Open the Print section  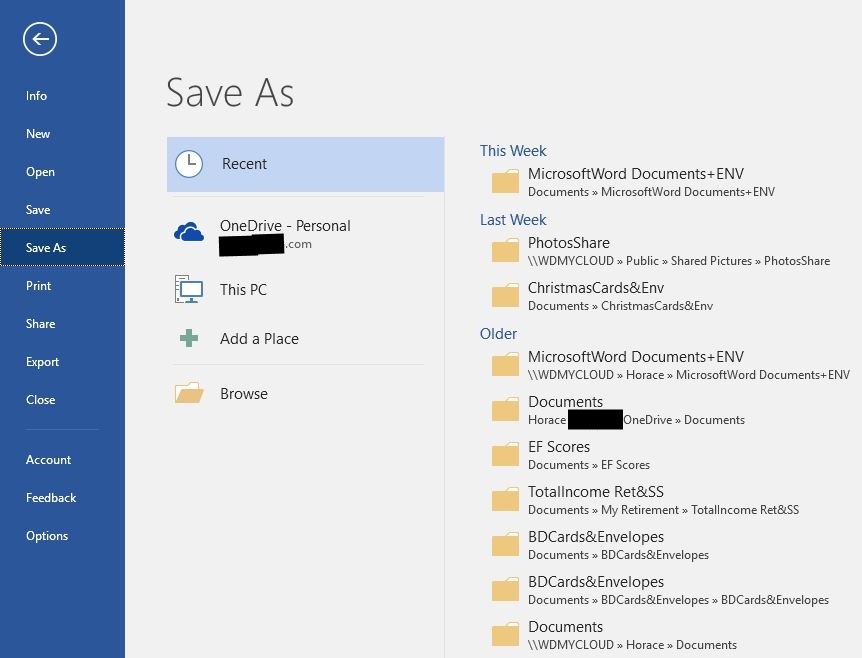38,285
